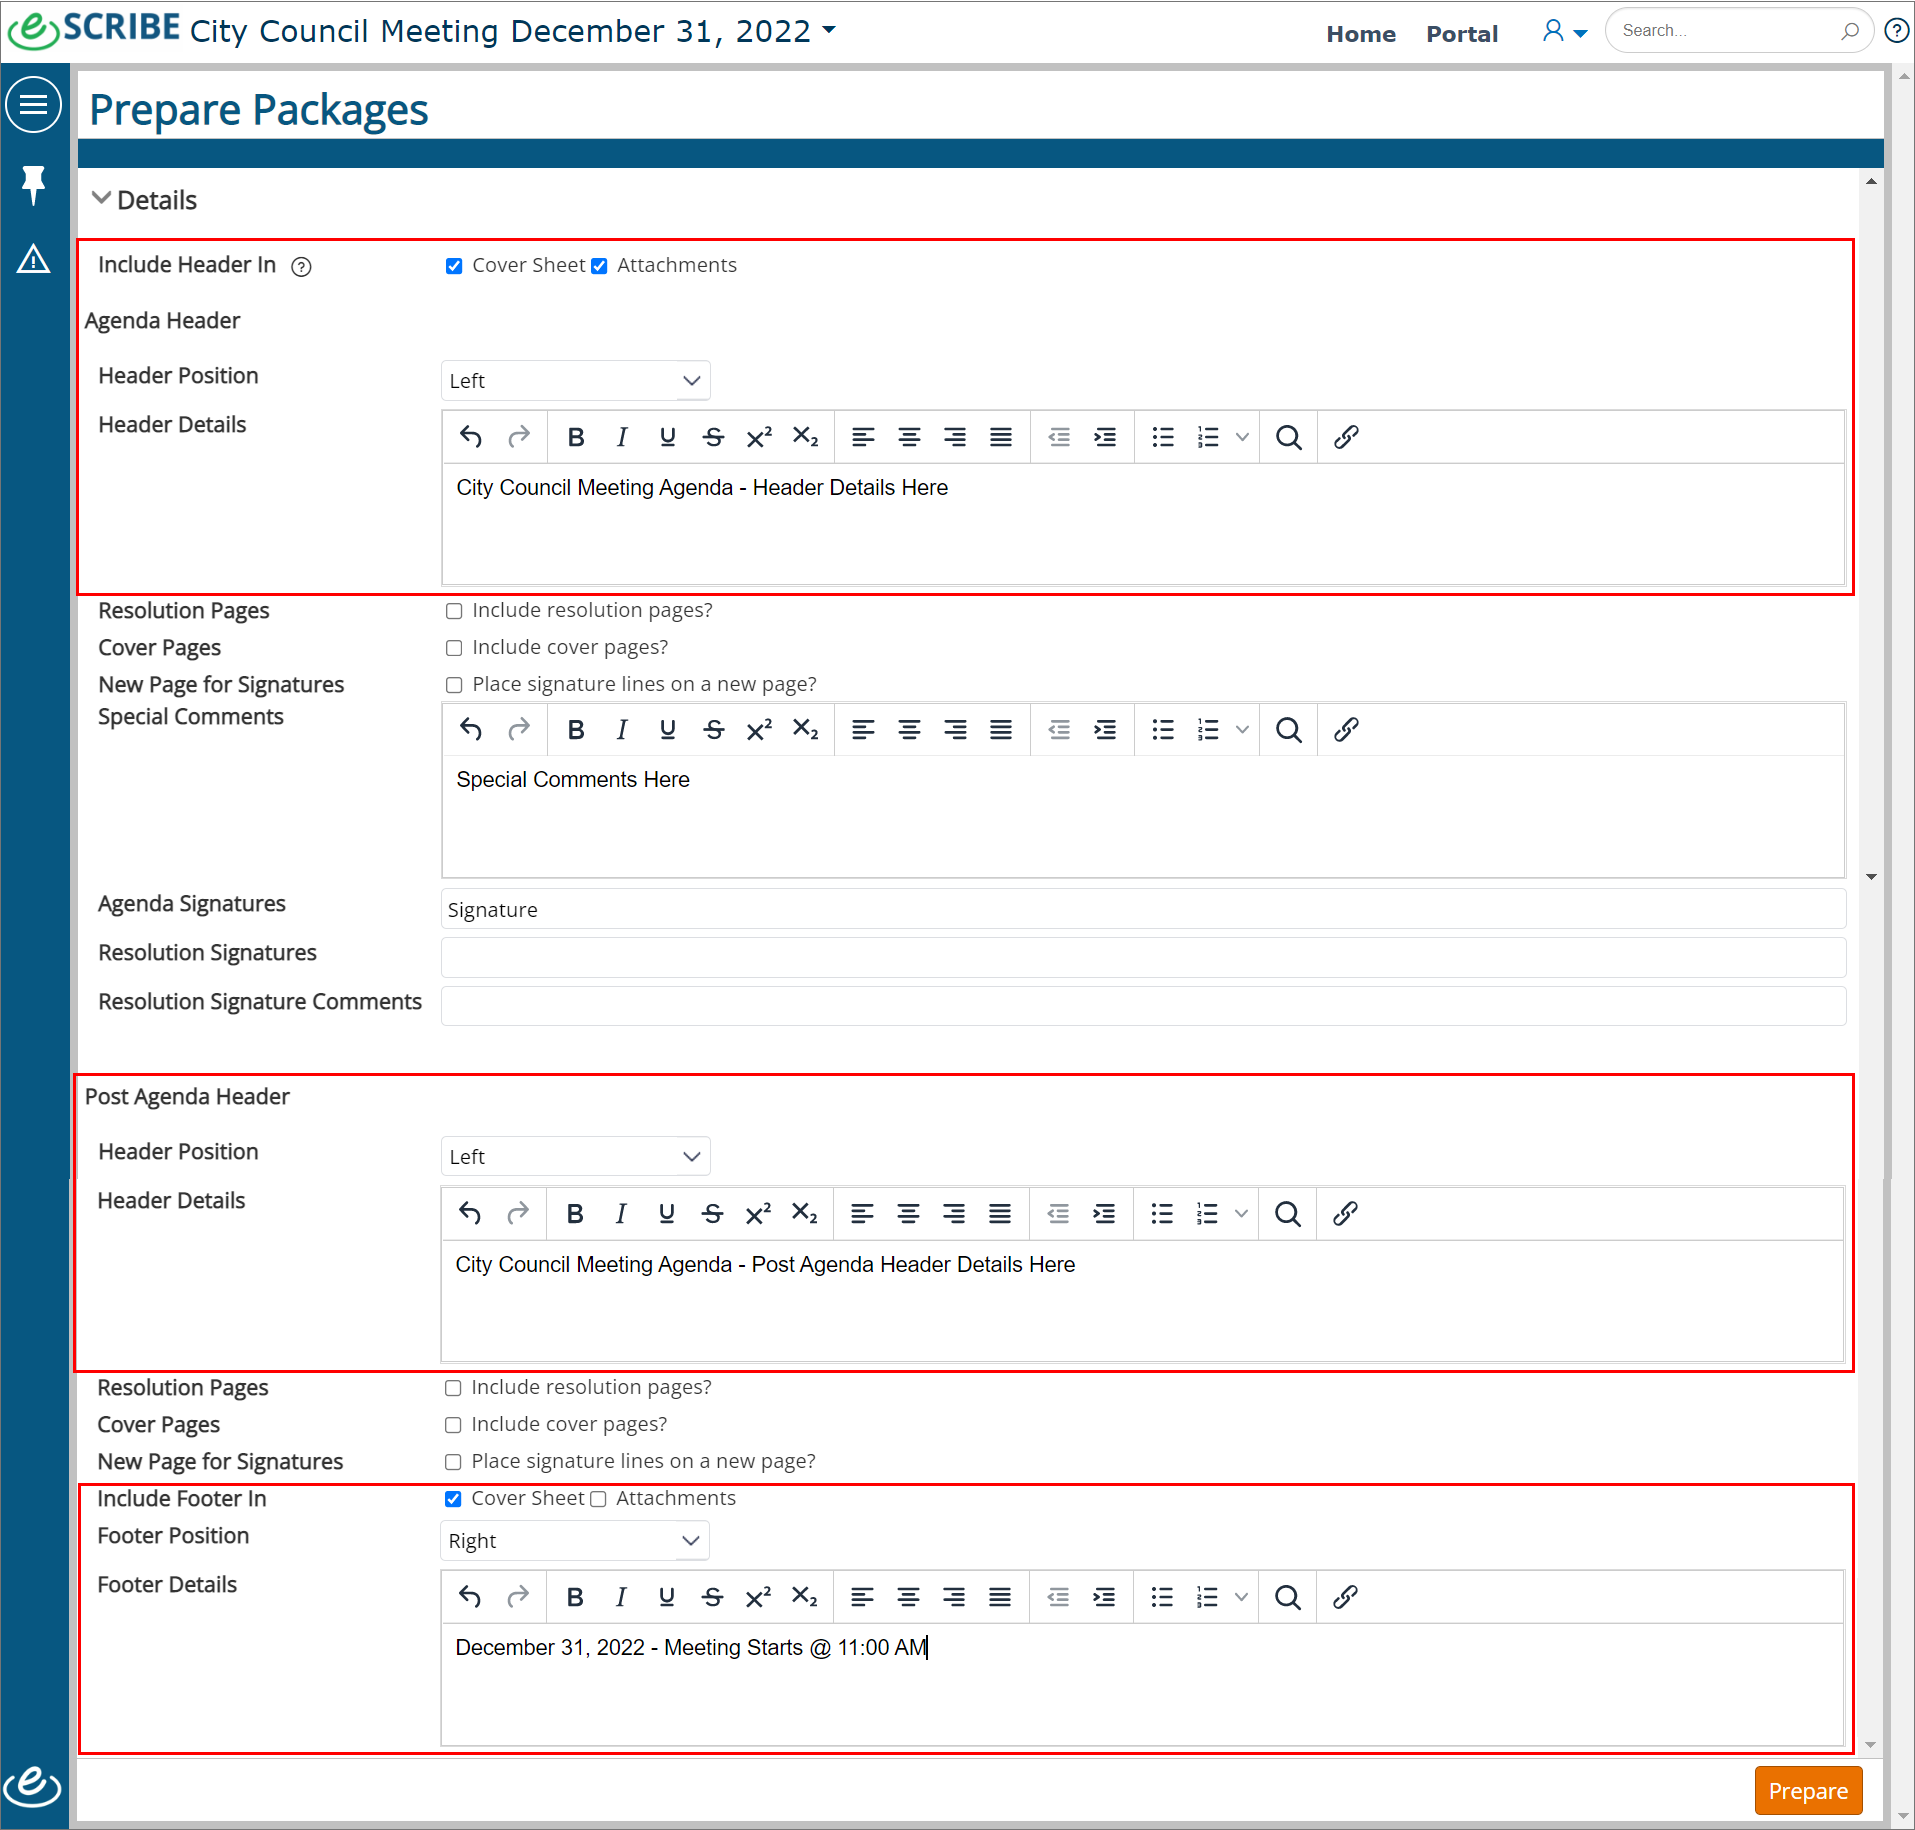
Task: Open the meeting title dropdown arrow
Action: click(x=829, y=30)
